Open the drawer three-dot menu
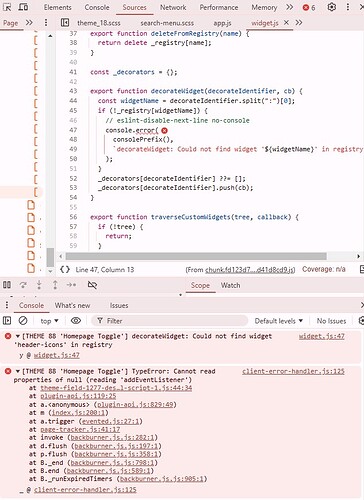 click(x=7, y=305)
